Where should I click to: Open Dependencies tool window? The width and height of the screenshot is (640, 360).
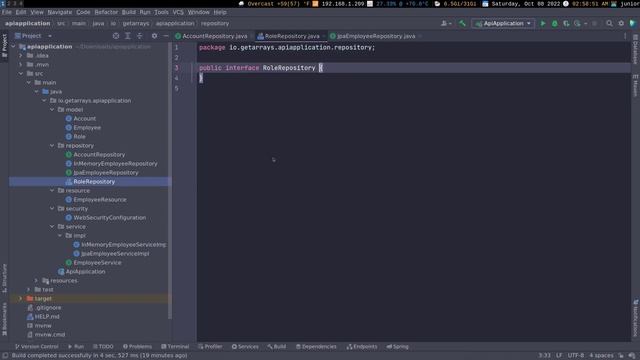click(x=316, y=347)
